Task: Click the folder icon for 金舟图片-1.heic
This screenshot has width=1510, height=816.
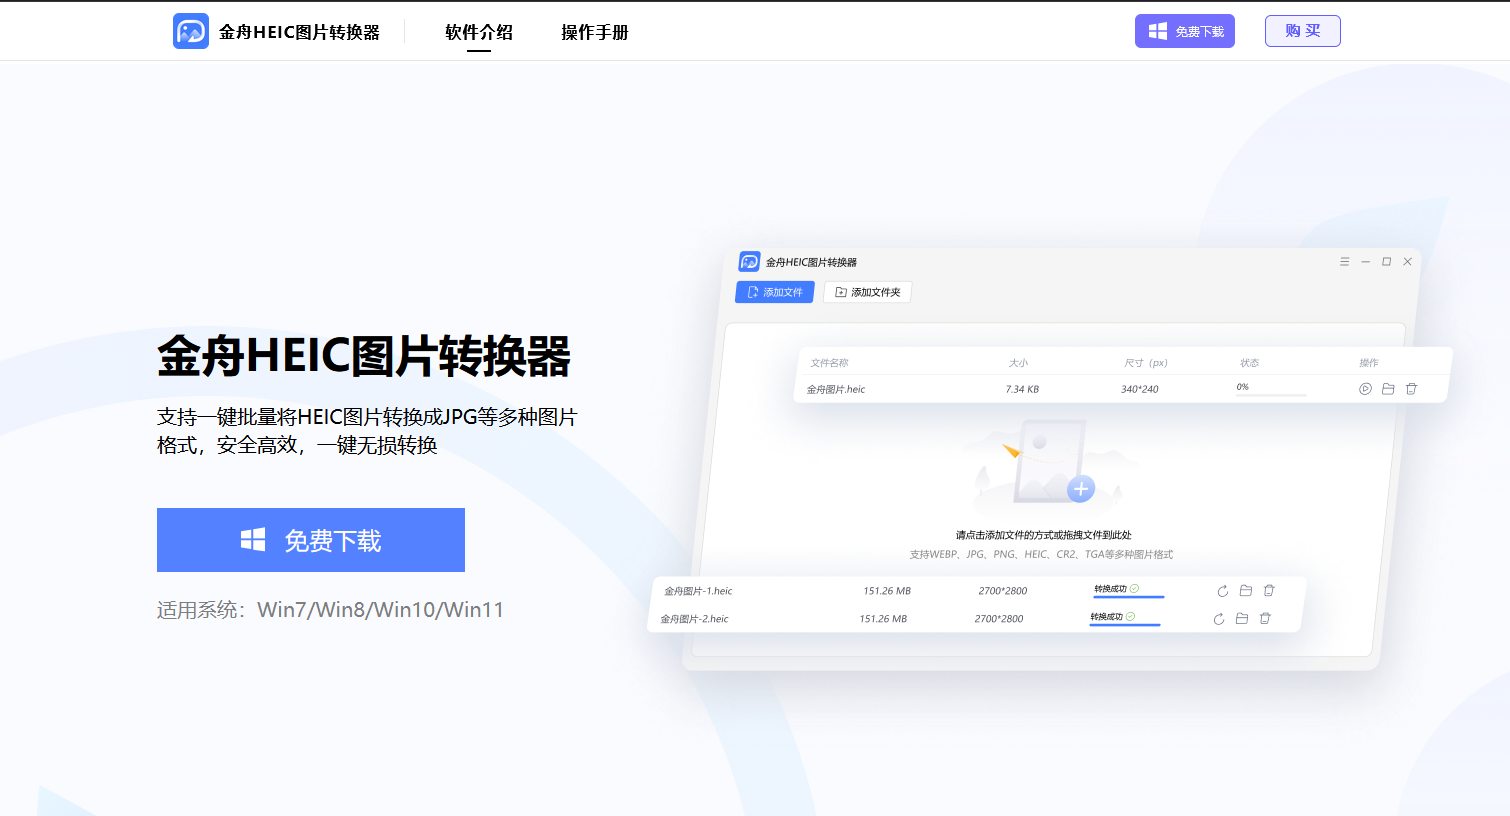Action: click(x=1246, y=591)
